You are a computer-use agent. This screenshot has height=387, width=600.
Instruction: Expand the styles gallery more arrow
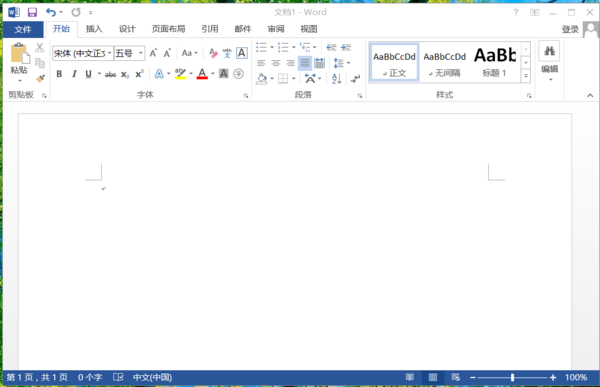pyautogui.click(x=526, y=76)
